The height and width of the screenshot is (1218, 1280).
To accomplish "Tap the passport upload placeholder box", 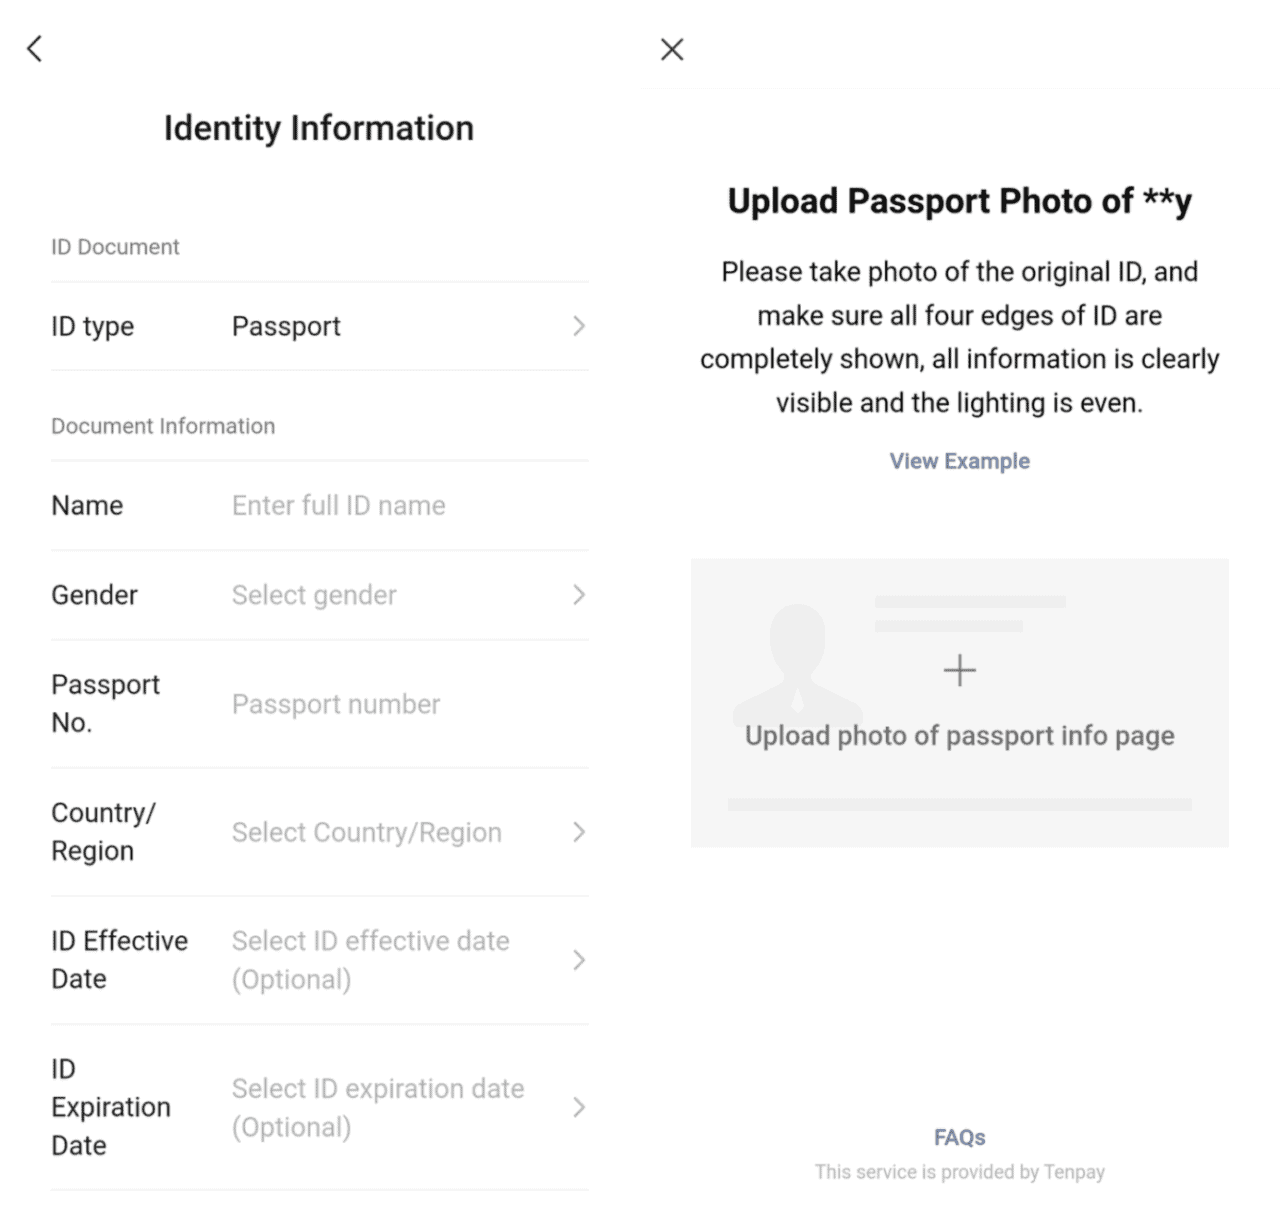I will click(959, 700).
